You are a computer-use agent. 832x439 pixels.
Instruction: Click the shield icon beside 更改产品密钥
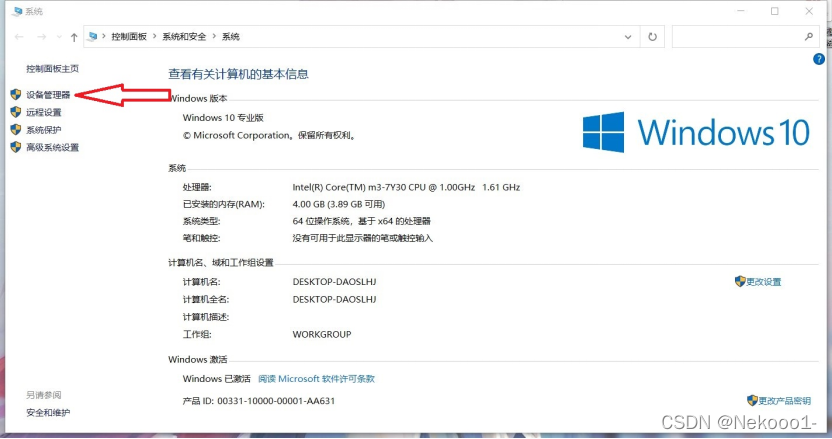752,400
